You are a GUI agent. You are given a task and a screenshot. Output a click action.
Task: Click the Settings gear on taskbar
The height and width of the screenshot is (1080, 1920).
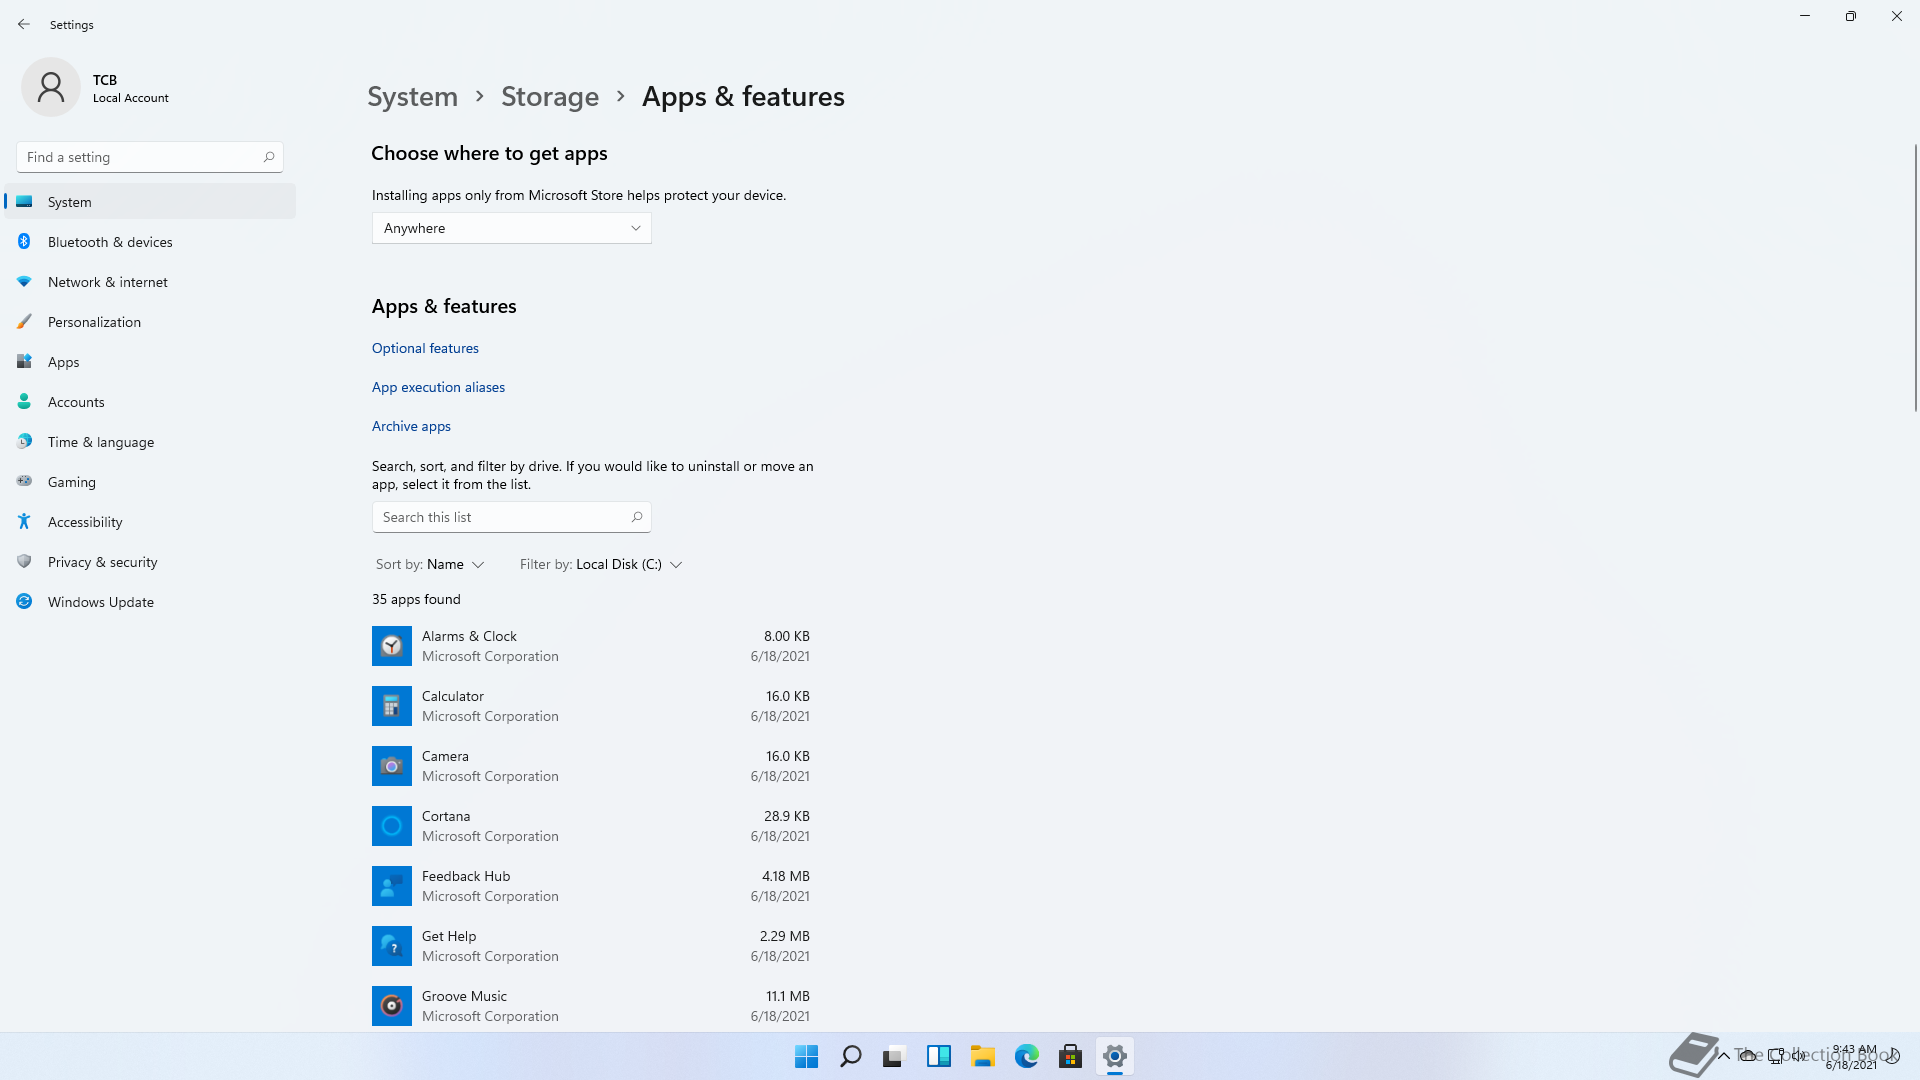click(x=1114, y=1056)
